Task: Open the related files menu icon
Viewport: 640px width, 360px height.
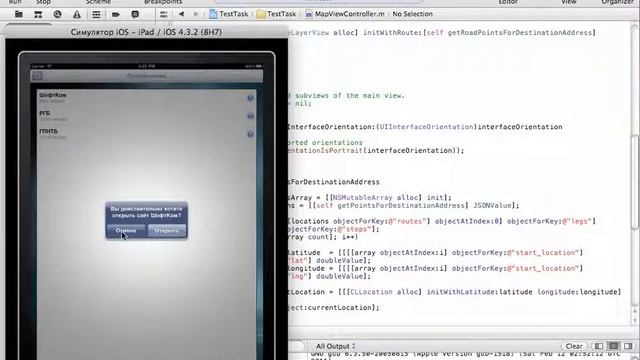Action: pyautogui.click(x=164, y=14)
